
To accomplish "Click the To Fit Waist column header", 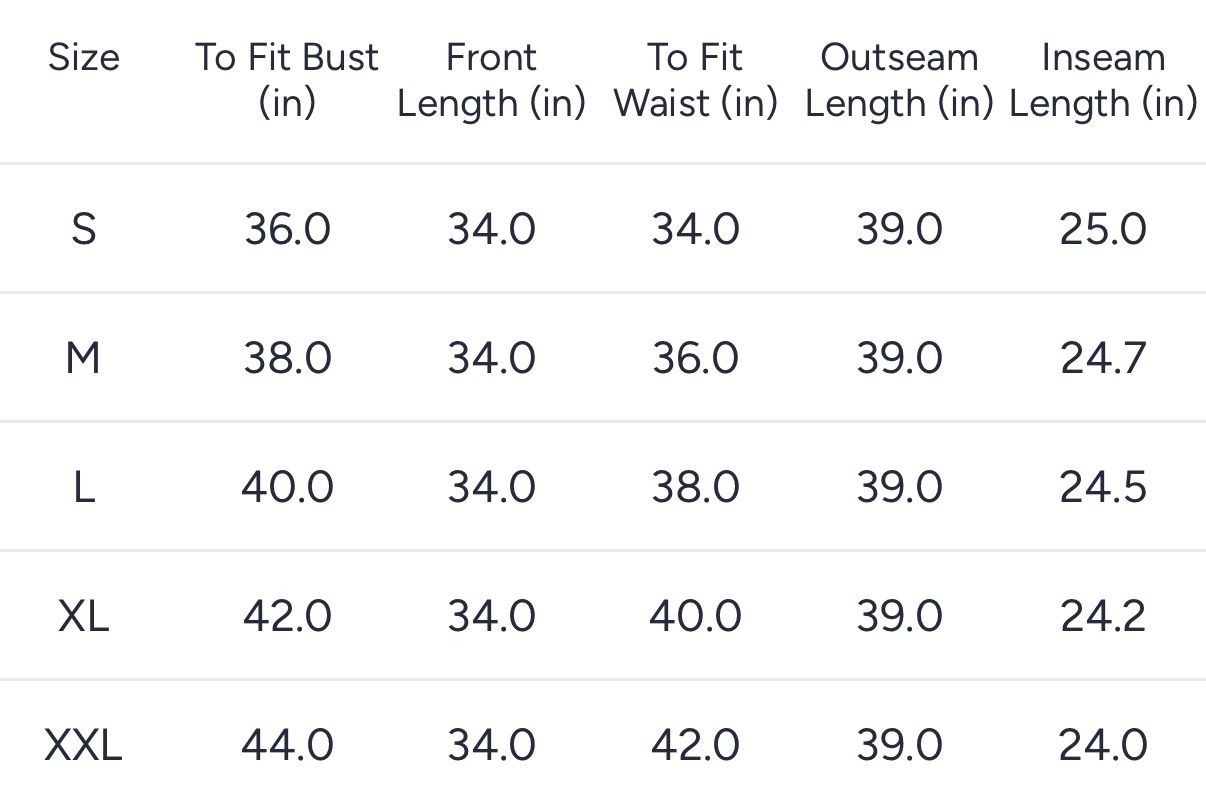I will tap(695, 80).
